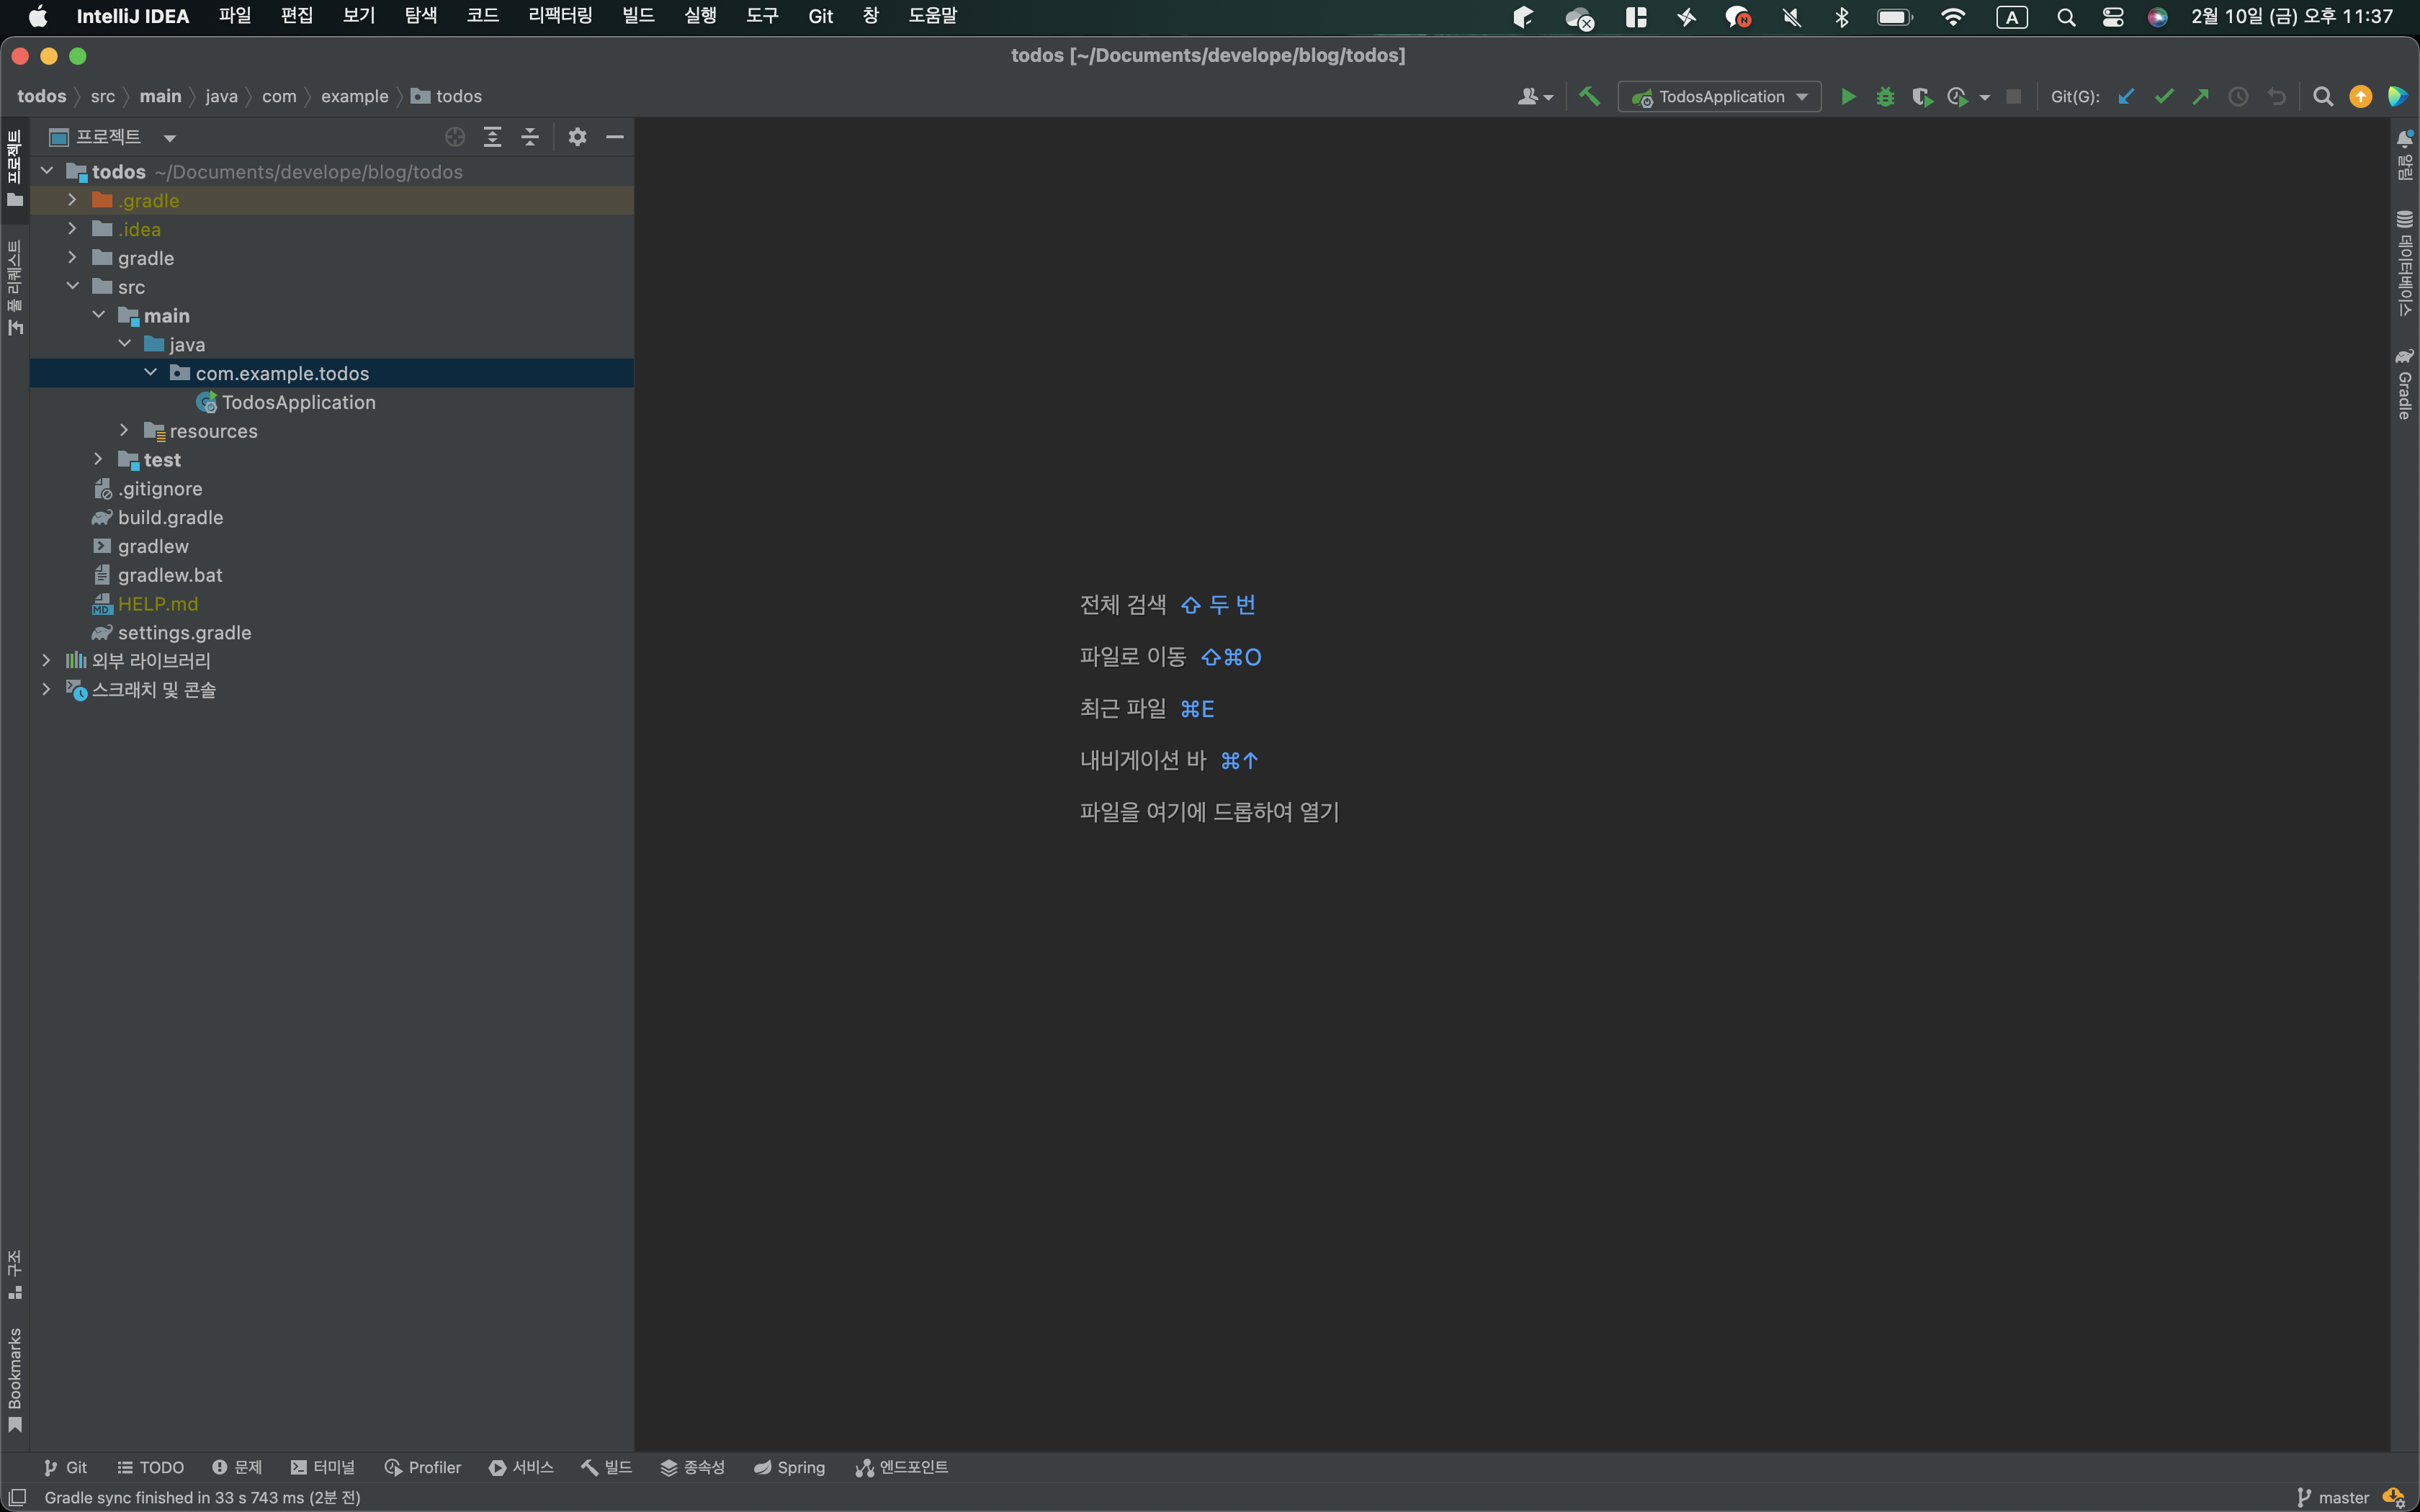Select opened file target icon in project panel
Screen dimensions: 2420x1512
[x=455, y=137]
